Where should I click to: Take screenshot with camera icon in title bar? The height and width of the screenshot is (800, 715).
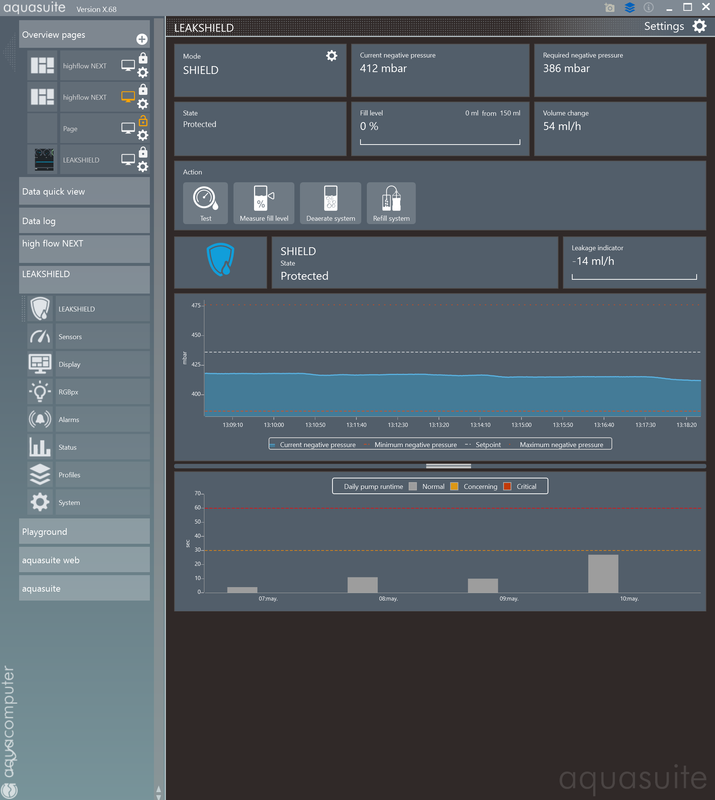[609, 8]
